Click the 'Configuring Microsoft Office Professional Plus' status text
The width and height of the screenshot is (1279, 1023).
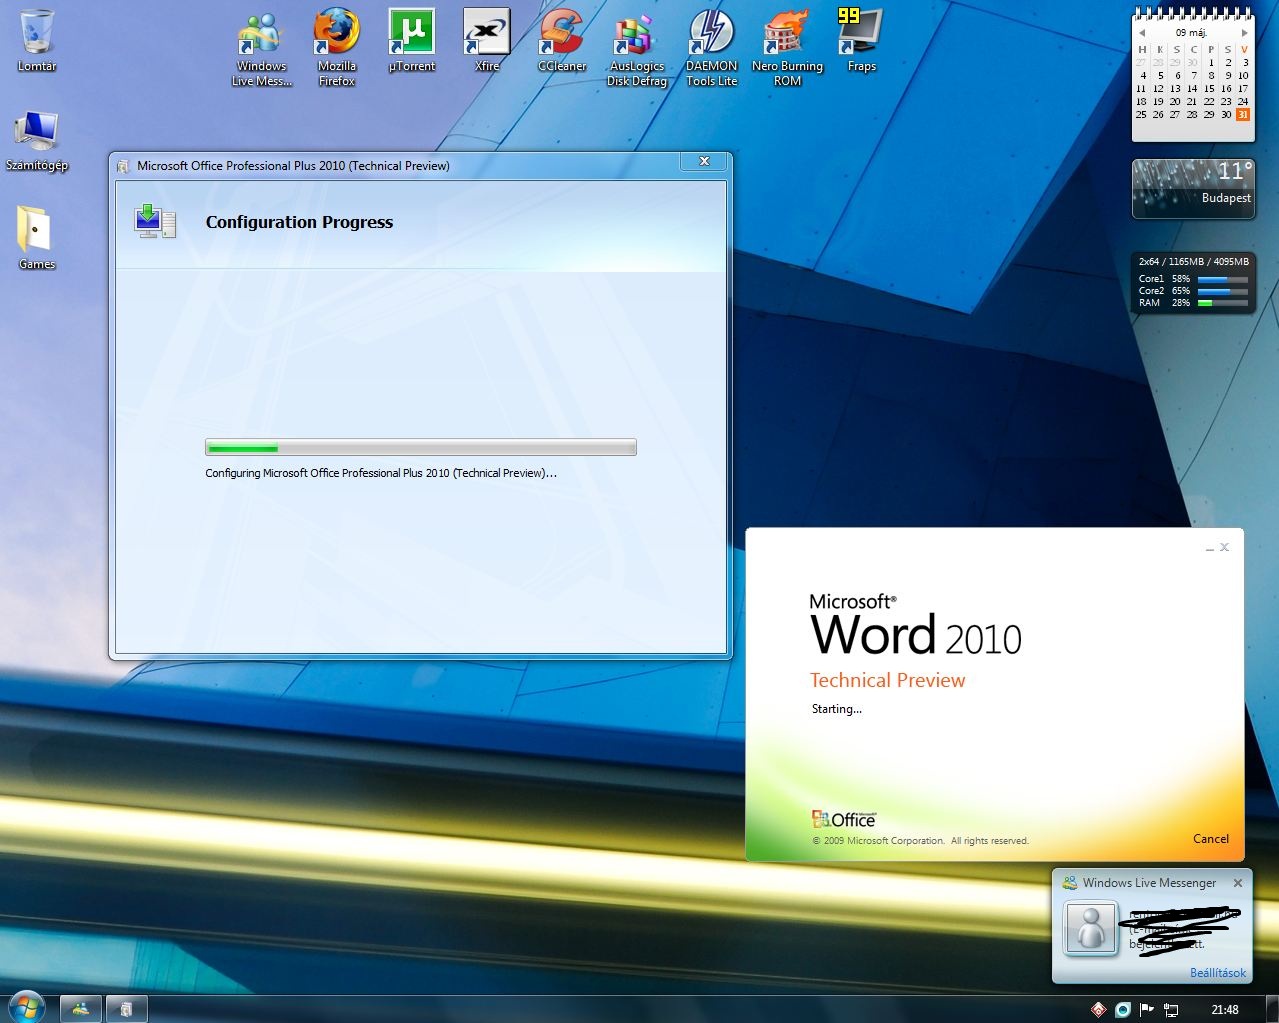[381, 473]
